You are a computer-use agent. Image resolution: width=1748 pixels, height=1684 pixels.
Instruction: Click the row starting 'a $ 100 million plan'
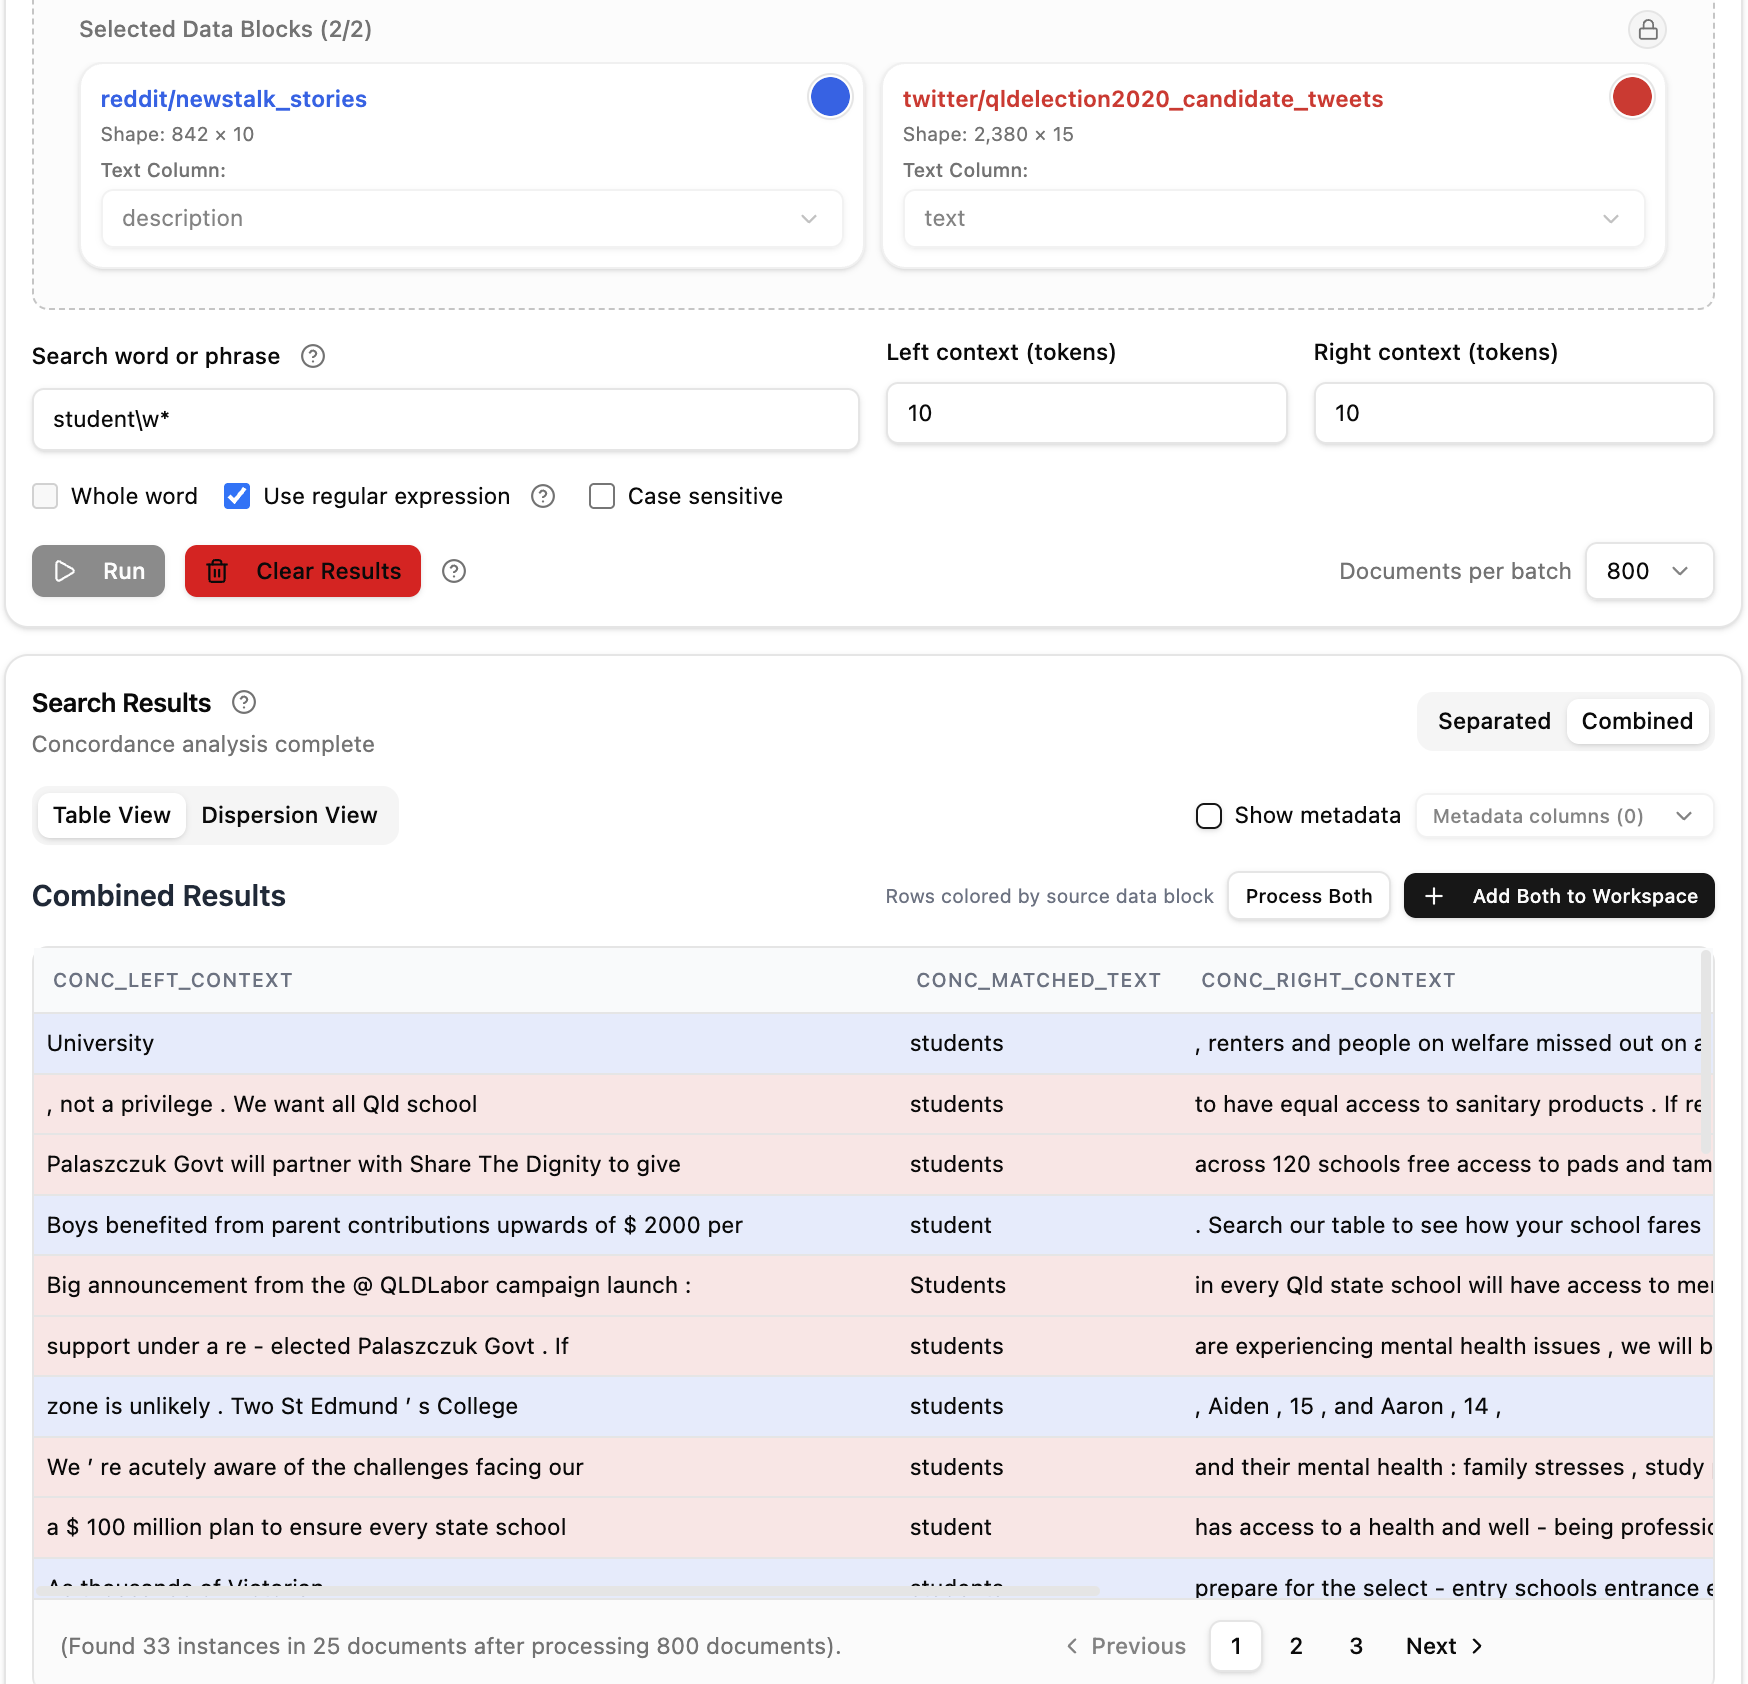pyautogui.click(x=873, y=1527)
